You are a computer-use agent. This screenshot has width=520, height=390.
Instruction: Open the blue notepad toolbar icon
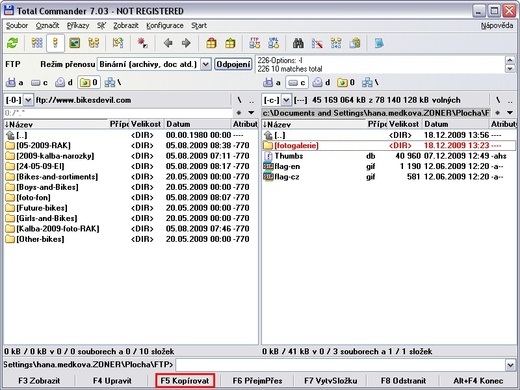[x=379, y=43]
